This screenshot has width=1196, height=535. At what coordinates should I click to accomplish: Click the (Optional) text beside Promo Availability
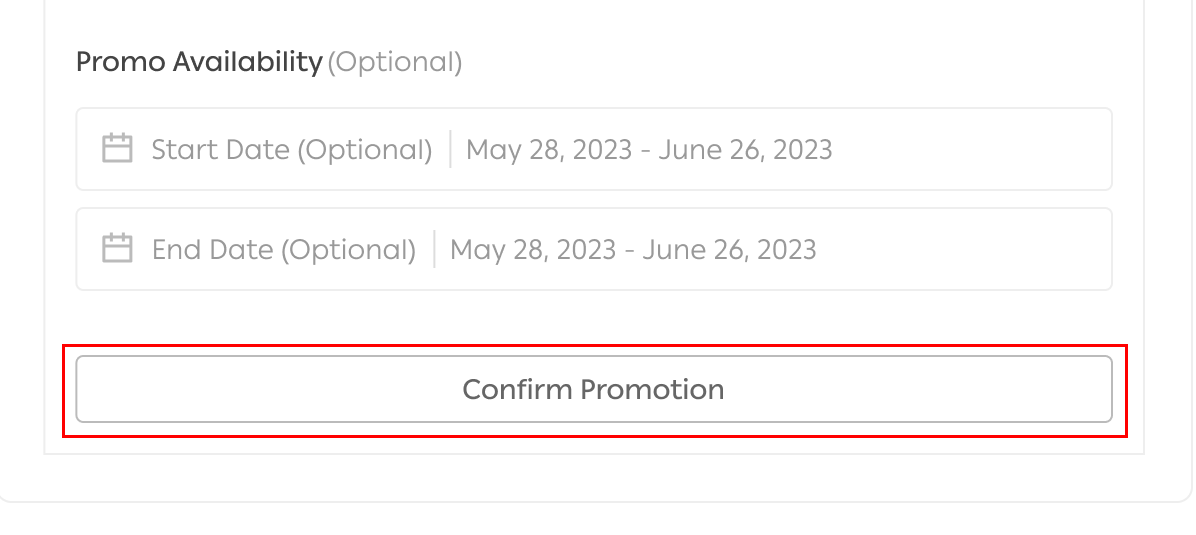point(395,62)
